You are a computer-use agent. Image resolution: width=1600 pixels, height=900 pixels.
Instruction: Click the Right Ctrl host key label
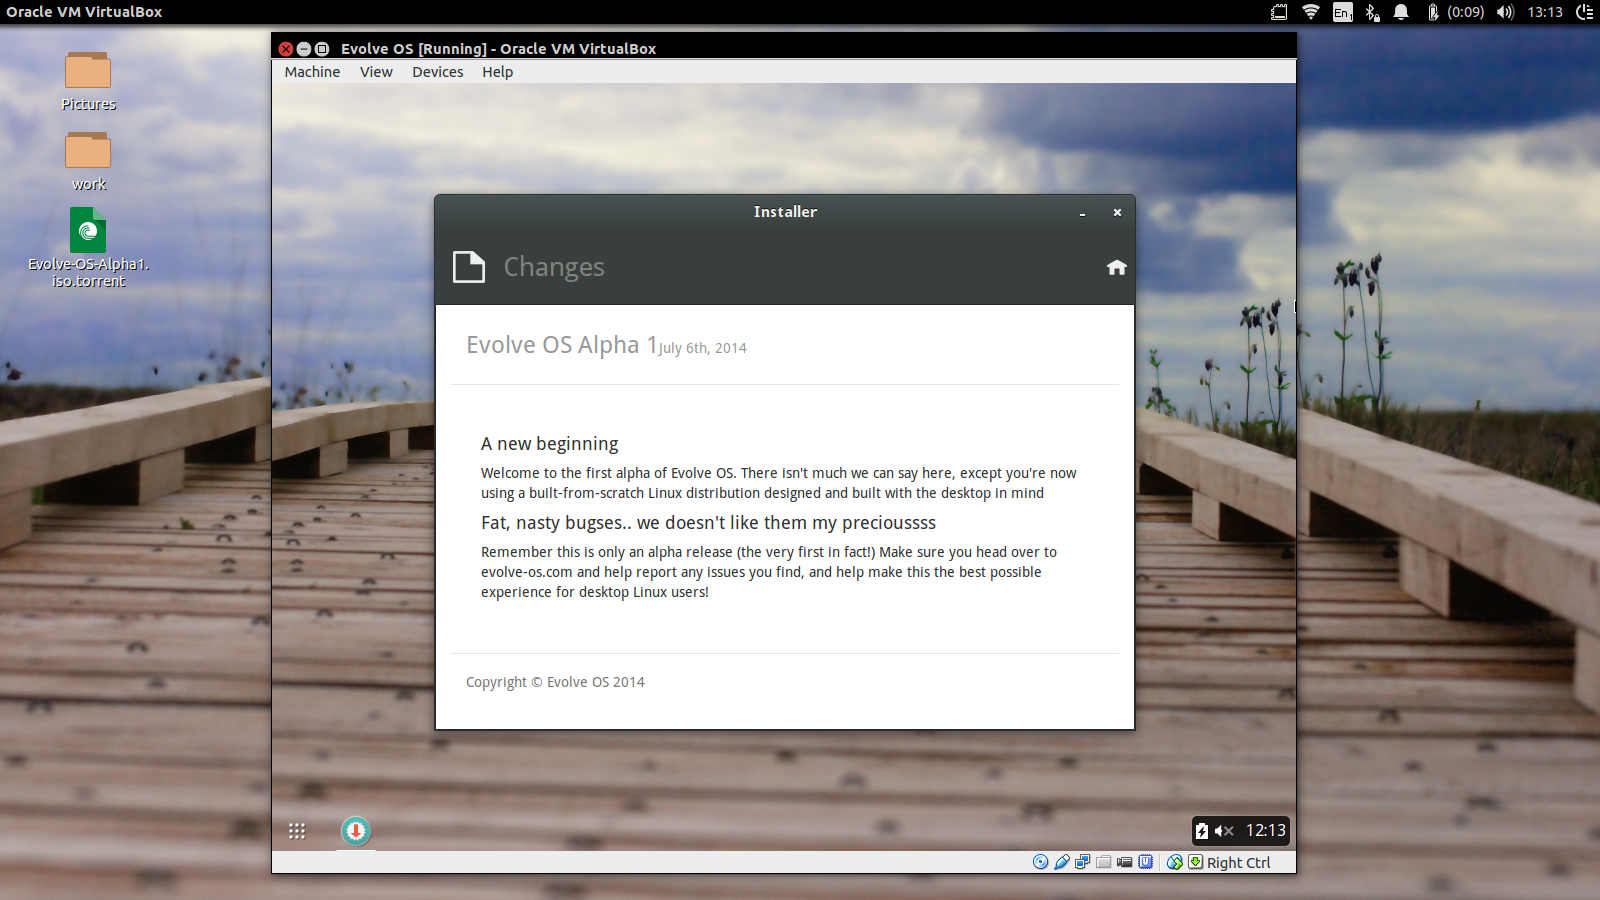coord(1238,863)
